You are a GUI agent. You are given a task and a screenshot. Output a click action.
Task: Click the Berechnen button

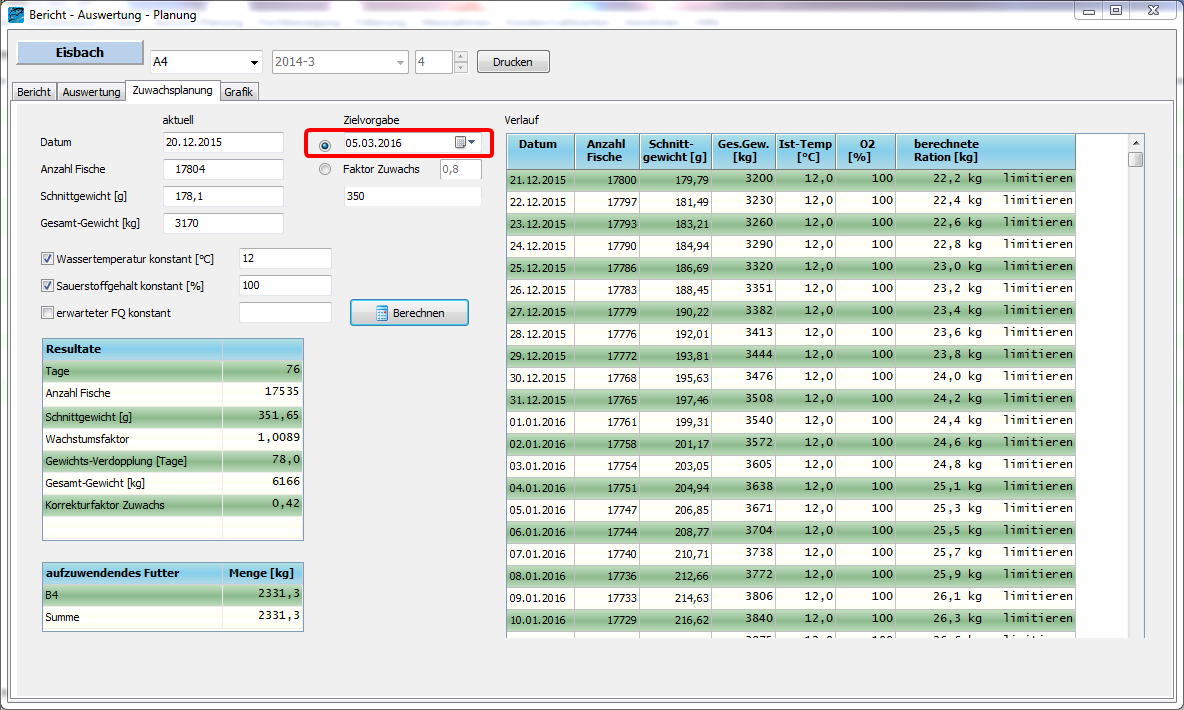coord(409,313)
